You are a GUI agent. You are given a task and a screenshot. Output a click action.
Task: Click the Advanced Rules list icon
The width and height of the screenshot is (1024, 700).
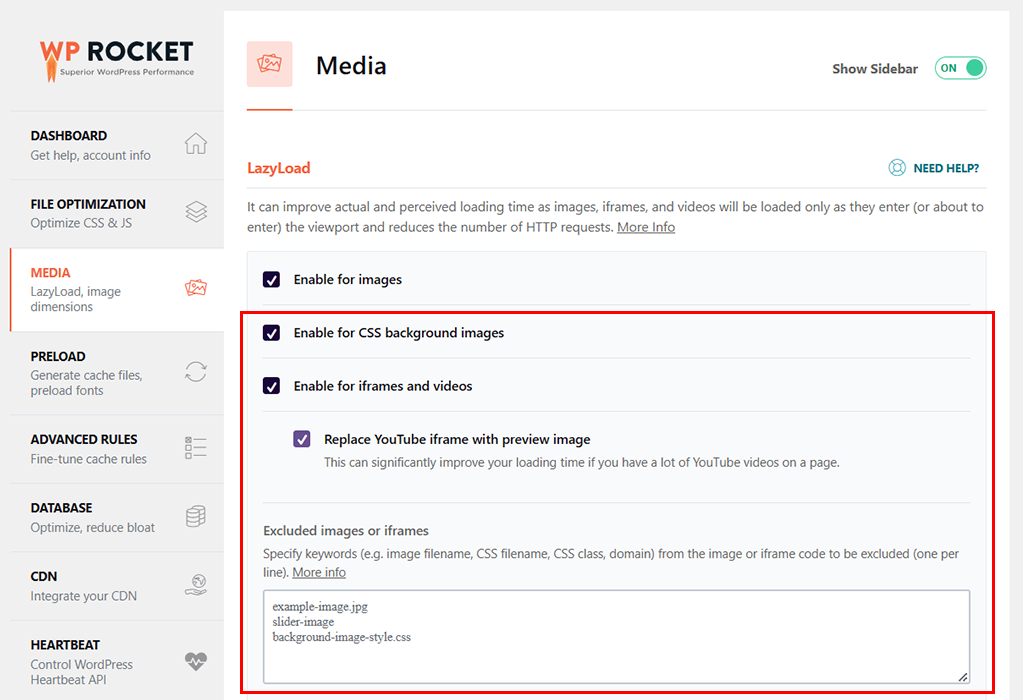pyautogui.click(x=196, y=448)
